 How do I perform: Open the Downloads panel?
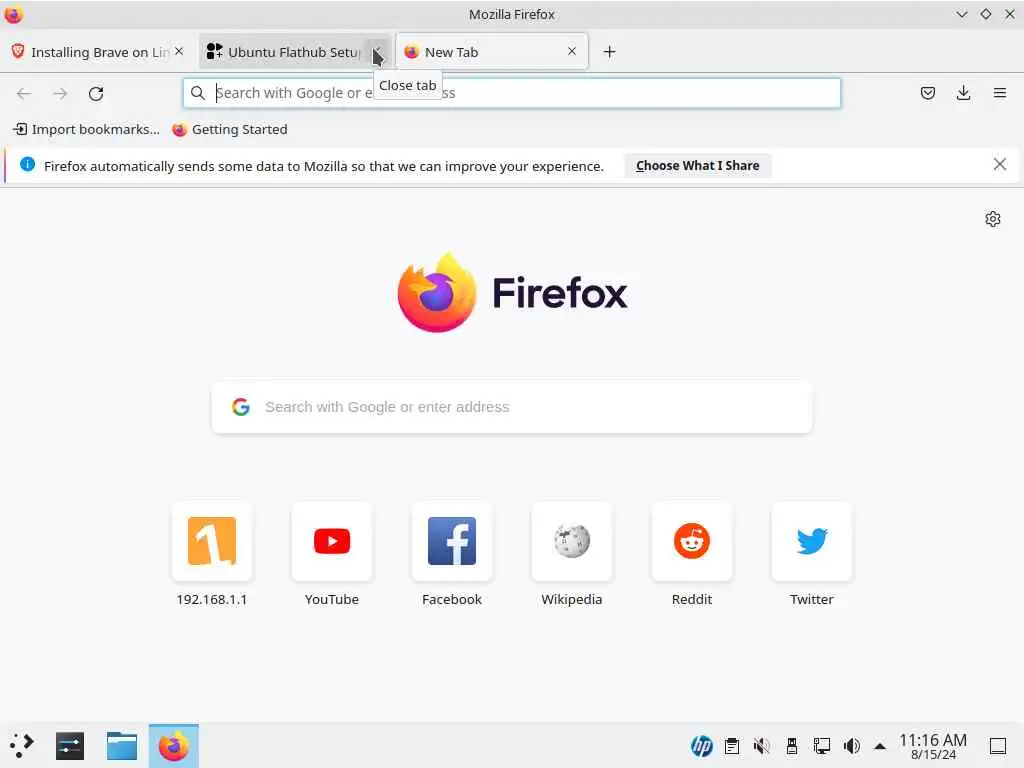point(963,93)
